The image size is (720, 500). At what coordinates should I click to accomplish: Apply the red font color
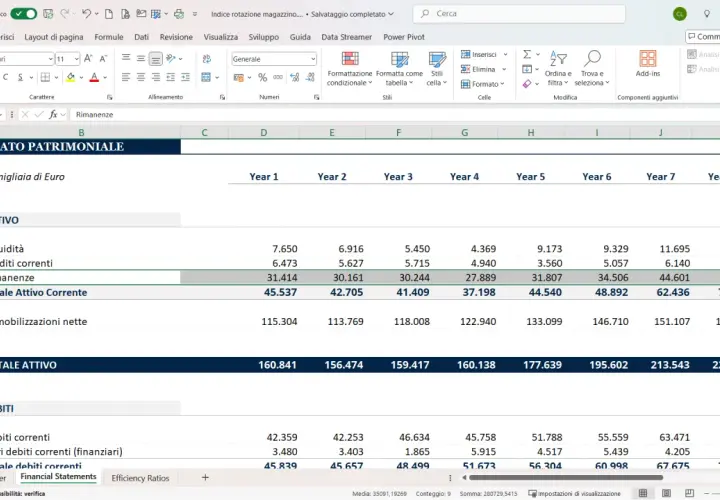(94, 77)
